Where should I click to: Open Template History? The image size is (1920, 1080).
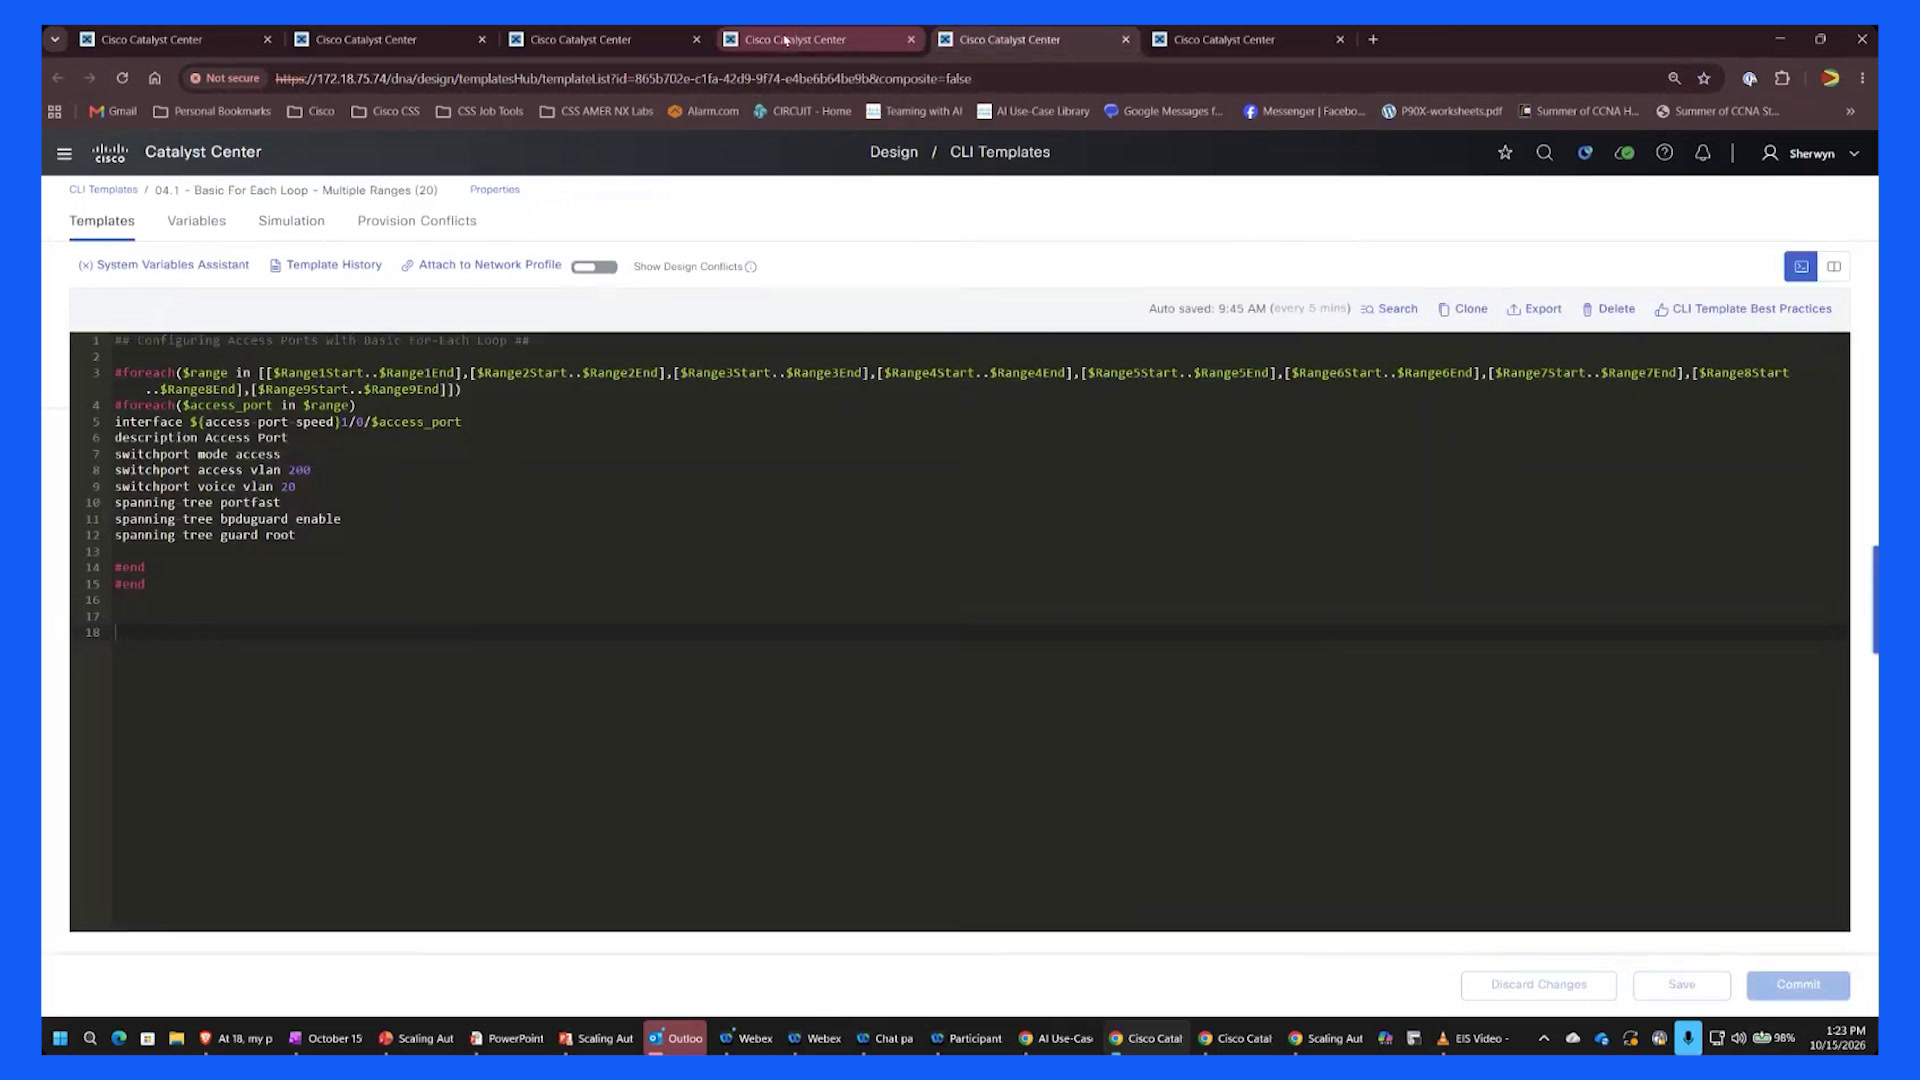[x=326, y=265]
